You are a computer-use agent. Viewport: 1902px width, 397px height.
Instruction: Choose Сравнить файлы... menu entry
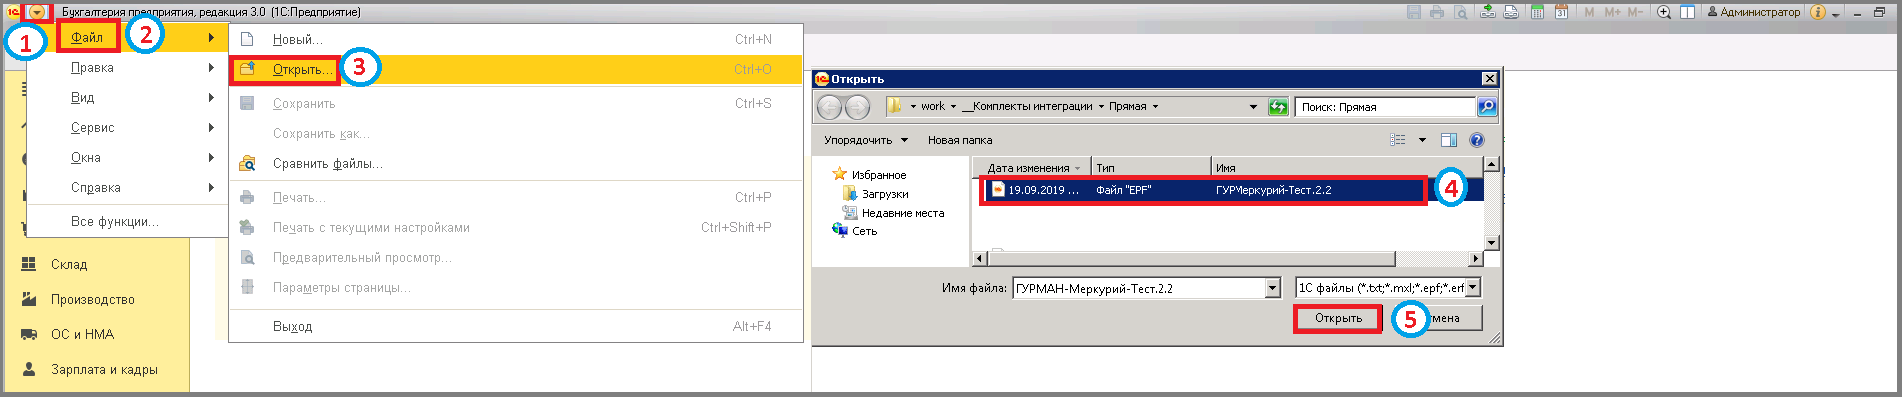[516, 163]
